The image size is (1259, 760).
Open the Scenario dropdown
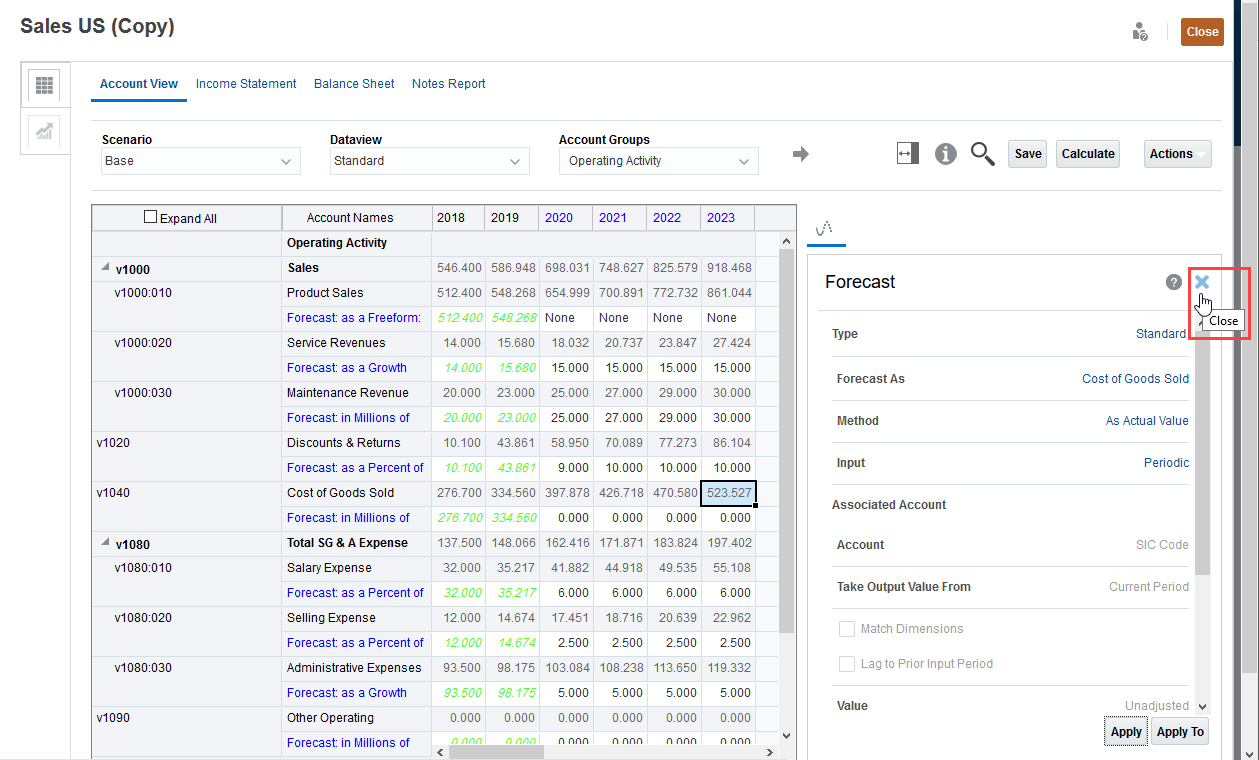(x=200, y=161)
